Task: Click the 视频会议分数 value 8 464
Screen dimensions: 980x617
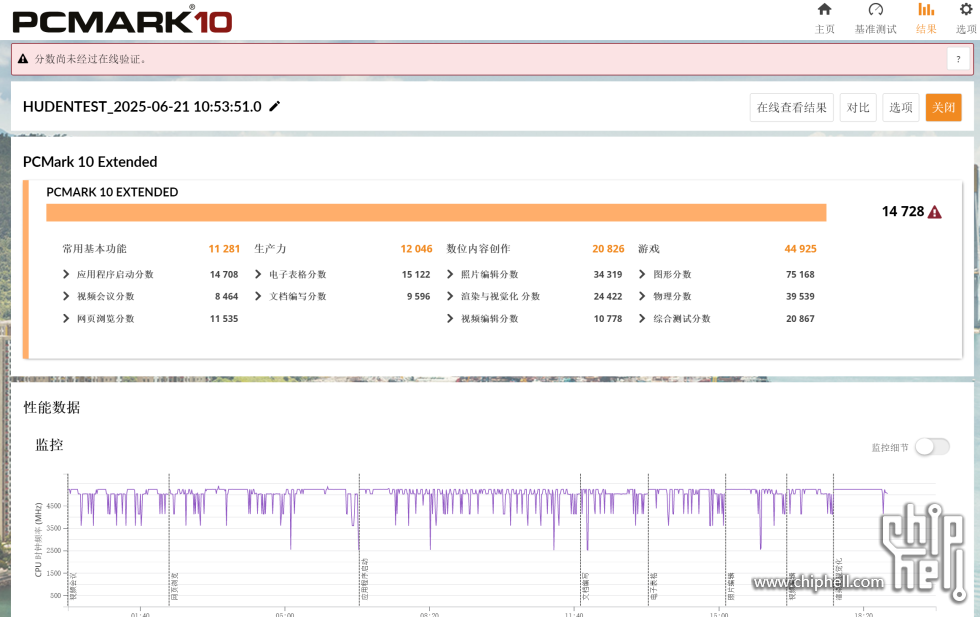Action: pos(227,296)
